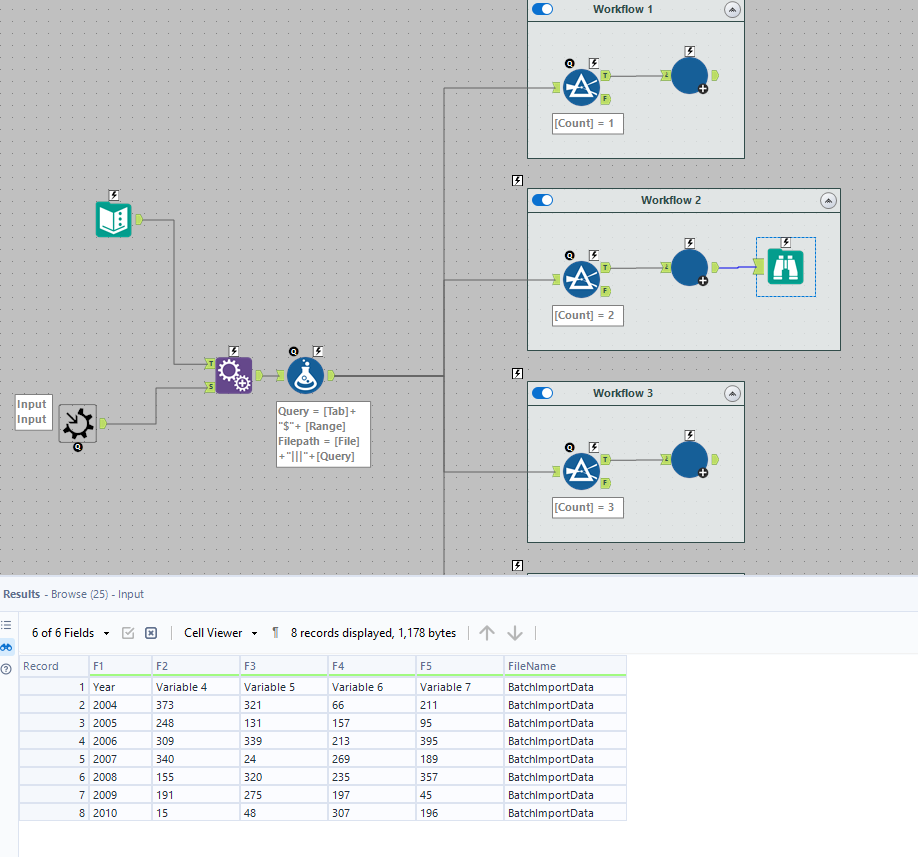Select the cell containing 2004
918x857 pixels.
point(120,705)
